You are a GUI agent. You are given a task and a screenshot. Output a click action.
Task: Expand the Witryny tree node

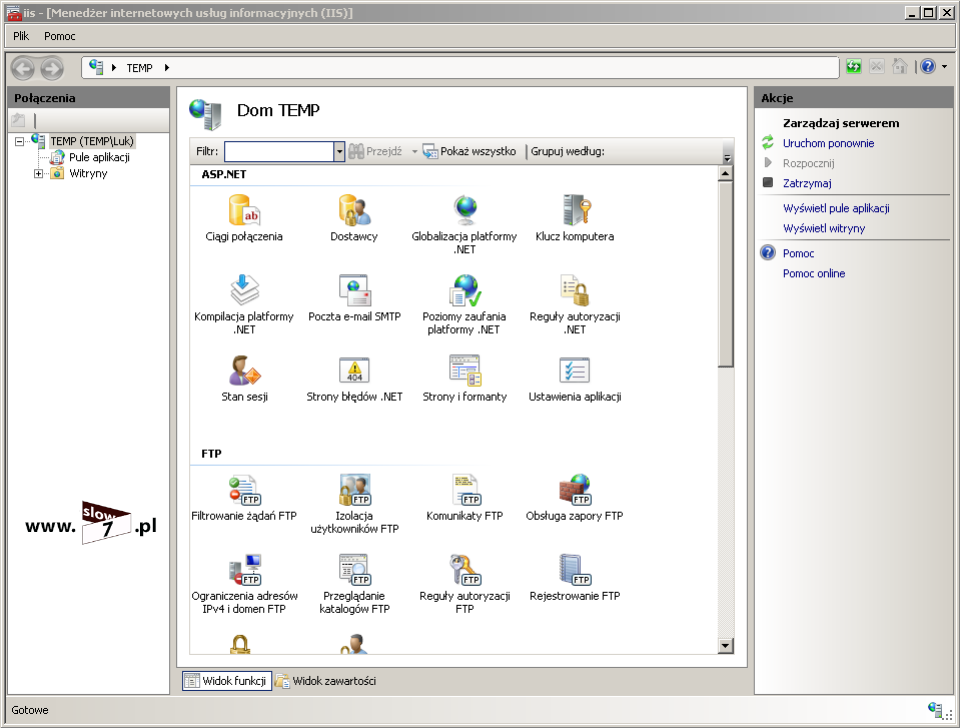click(39, 173)
